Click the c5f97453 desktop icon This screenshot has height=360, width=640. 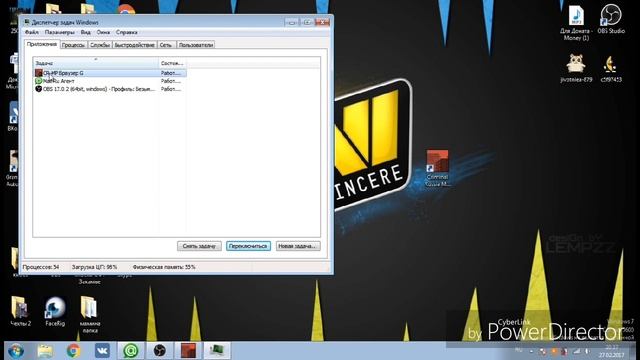(611, 68)
